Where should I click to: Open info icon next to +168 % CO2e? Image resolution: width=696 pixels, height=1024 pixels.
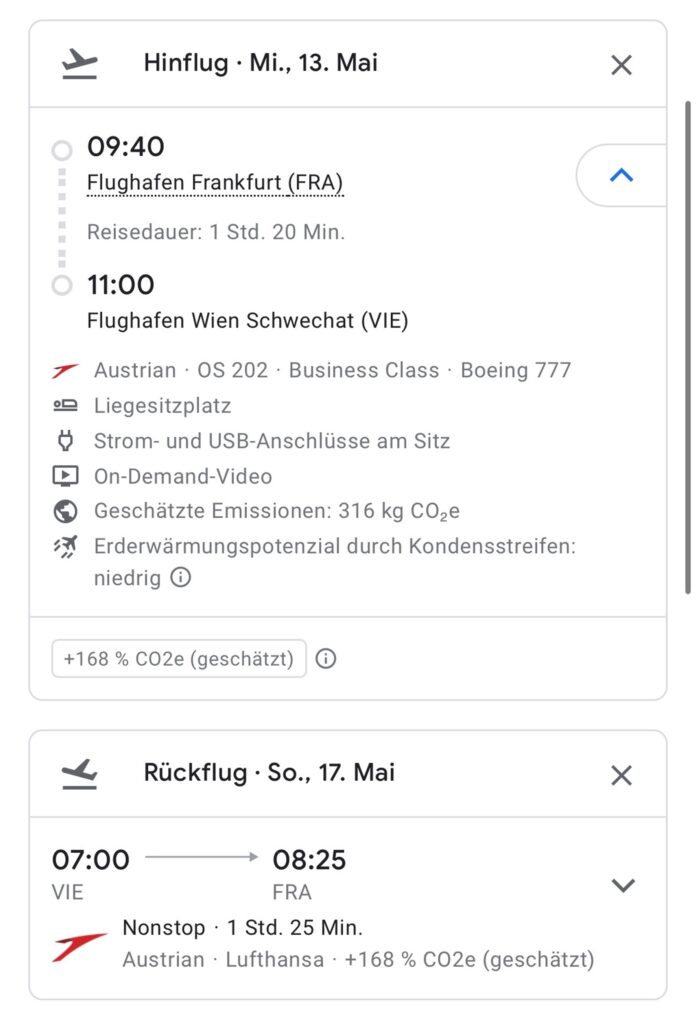pos(326,659)
